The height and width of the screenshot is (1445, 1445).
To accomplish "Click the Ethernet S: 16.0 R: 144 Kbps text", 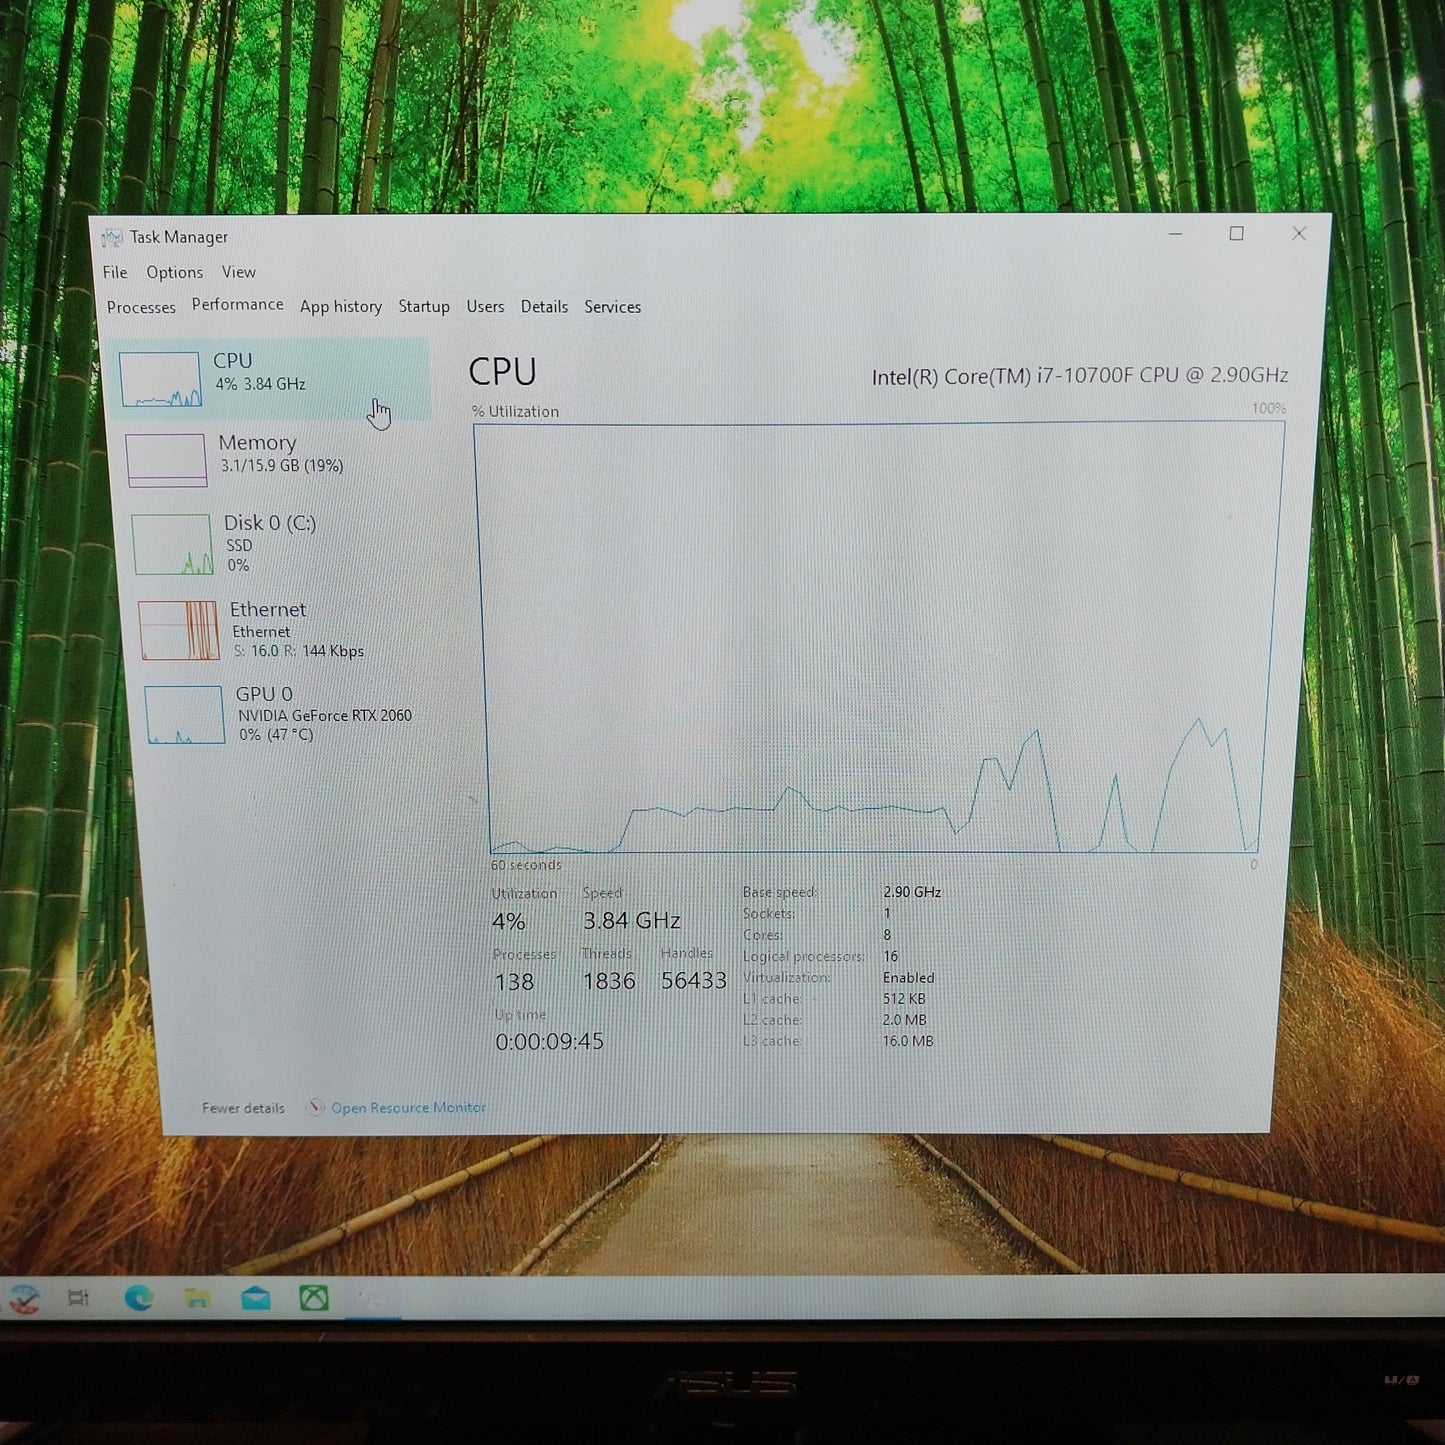I will 299,651.
